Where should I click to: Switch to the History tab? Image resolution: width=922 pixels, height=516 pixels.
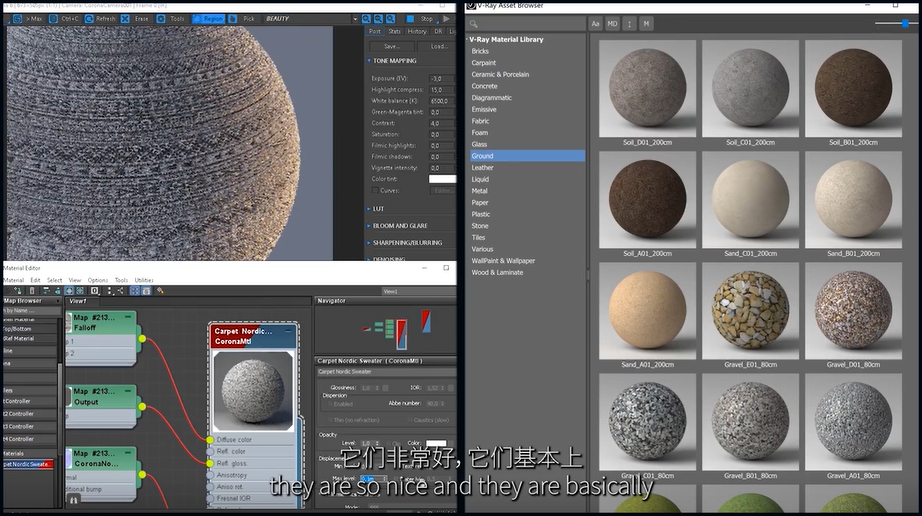(x=417, y=31)
